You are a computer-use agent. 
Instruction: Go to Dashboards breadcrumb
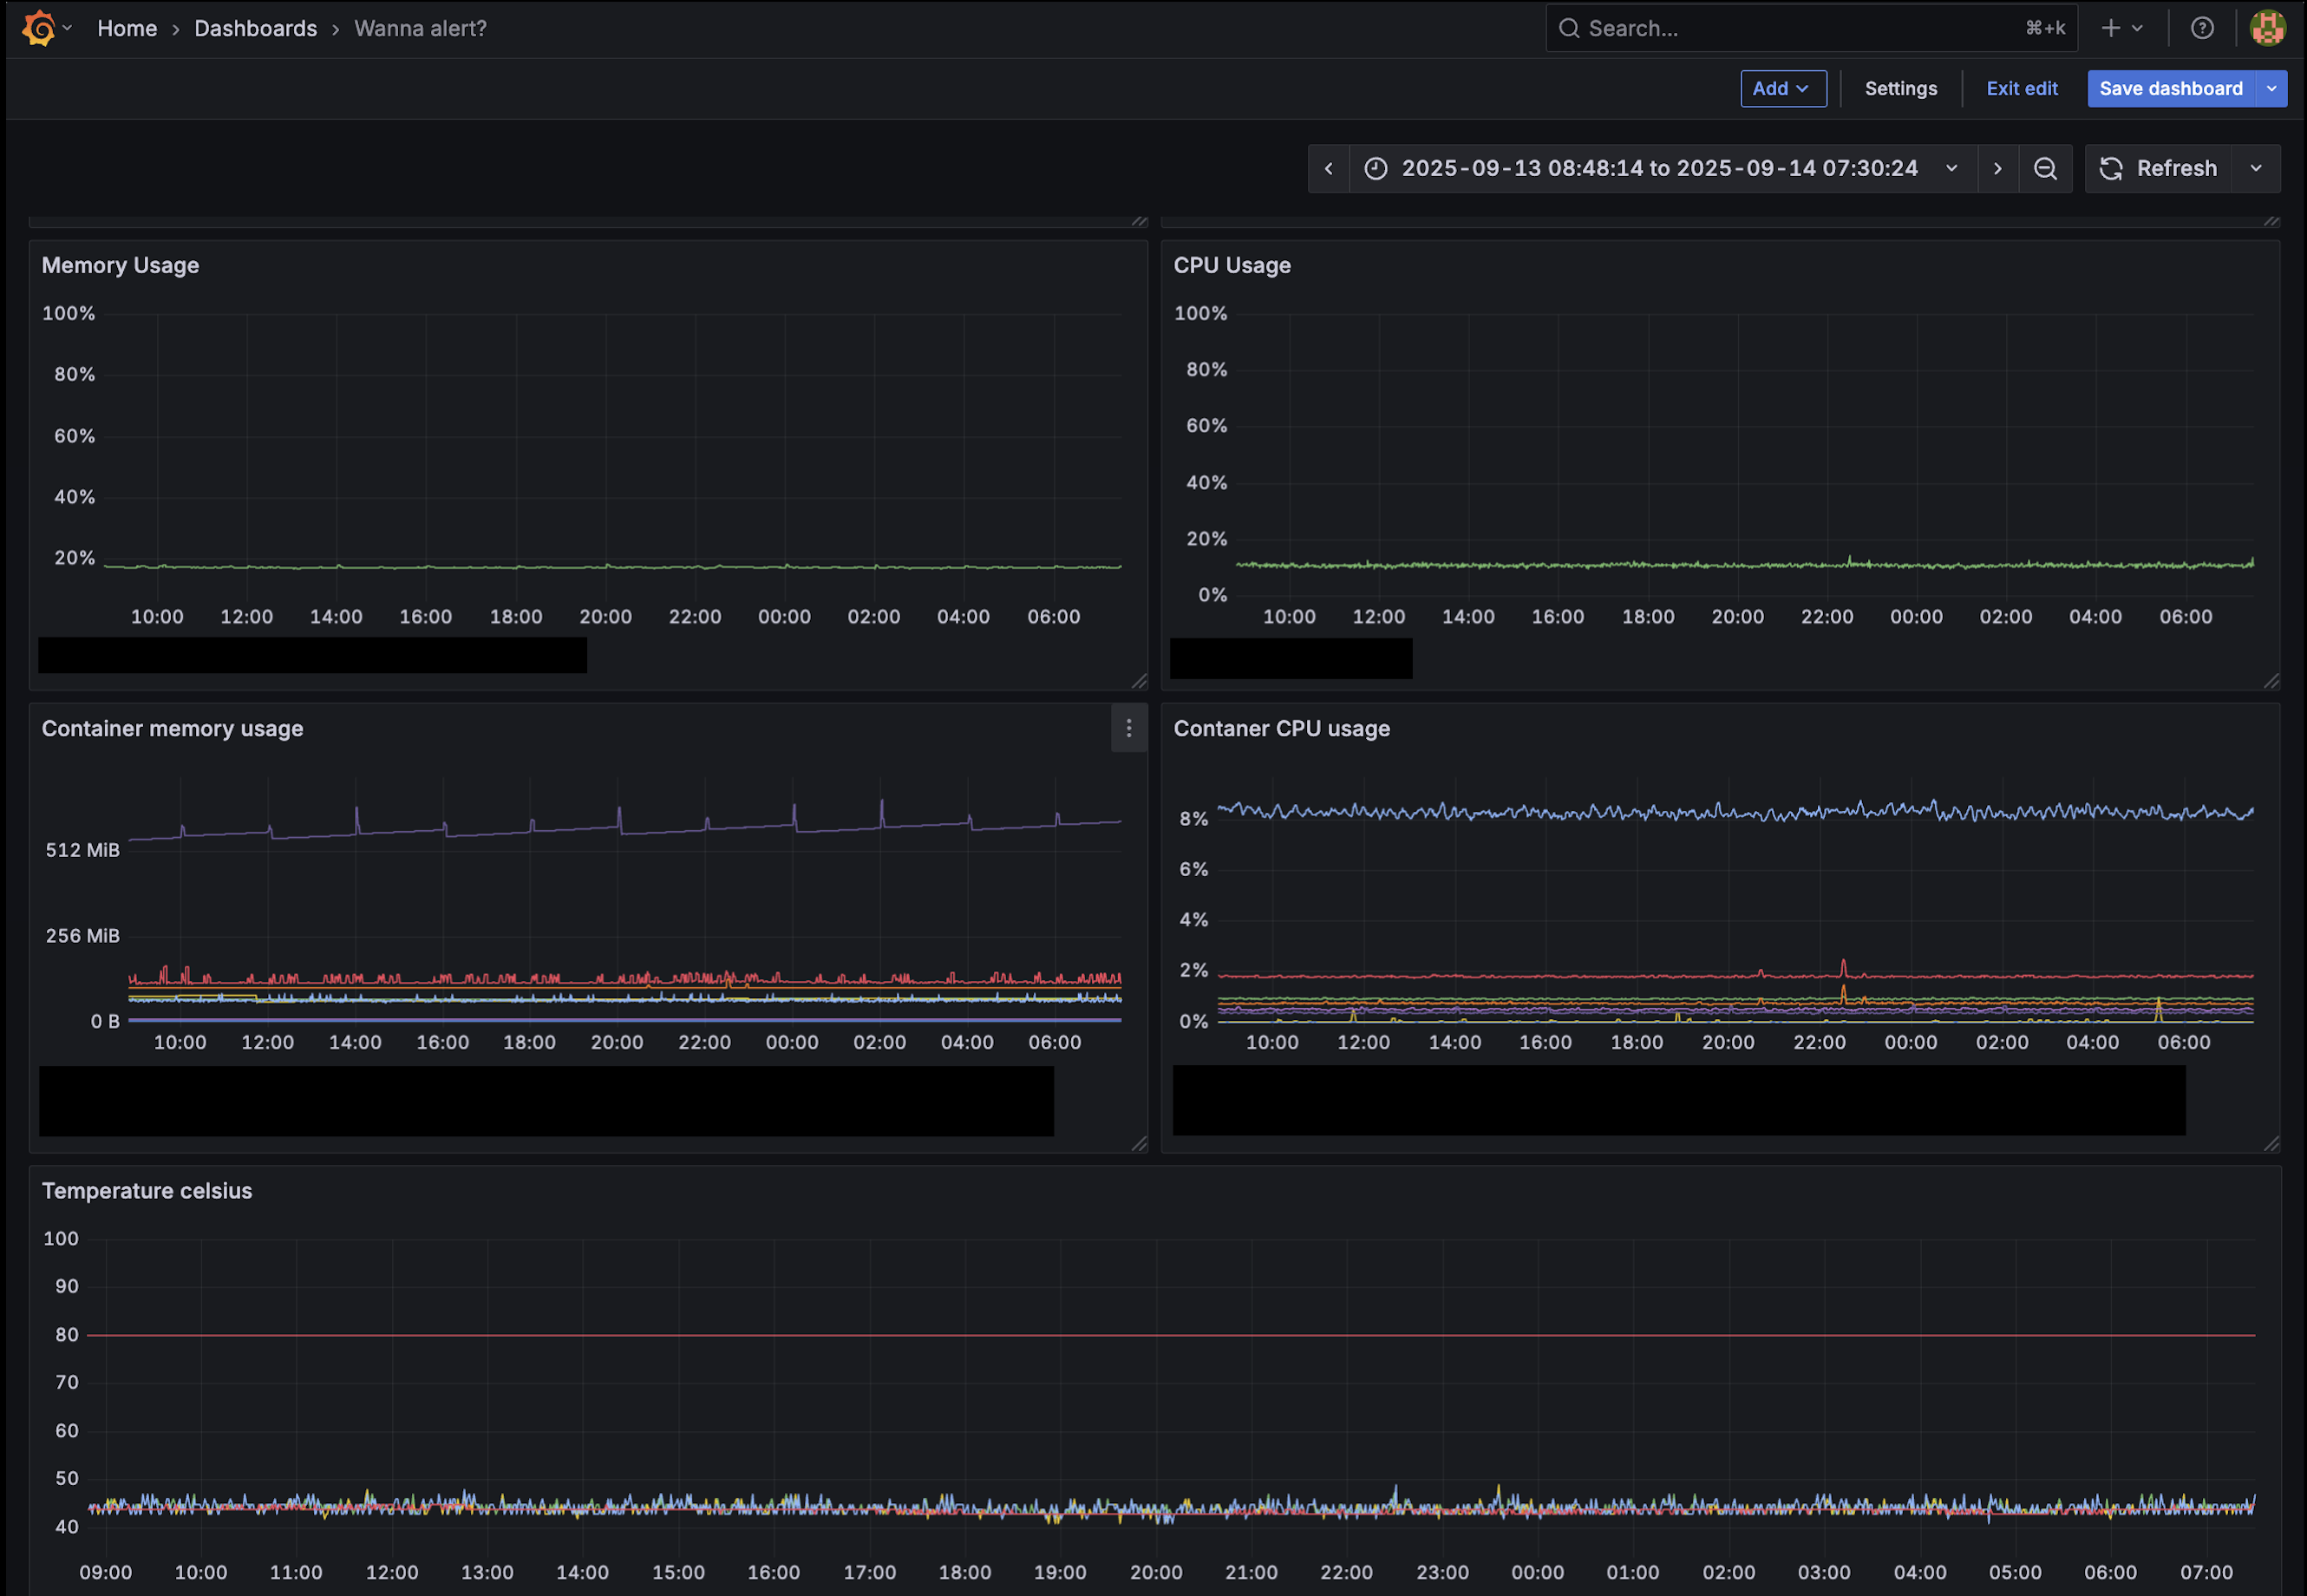[255, 28]
